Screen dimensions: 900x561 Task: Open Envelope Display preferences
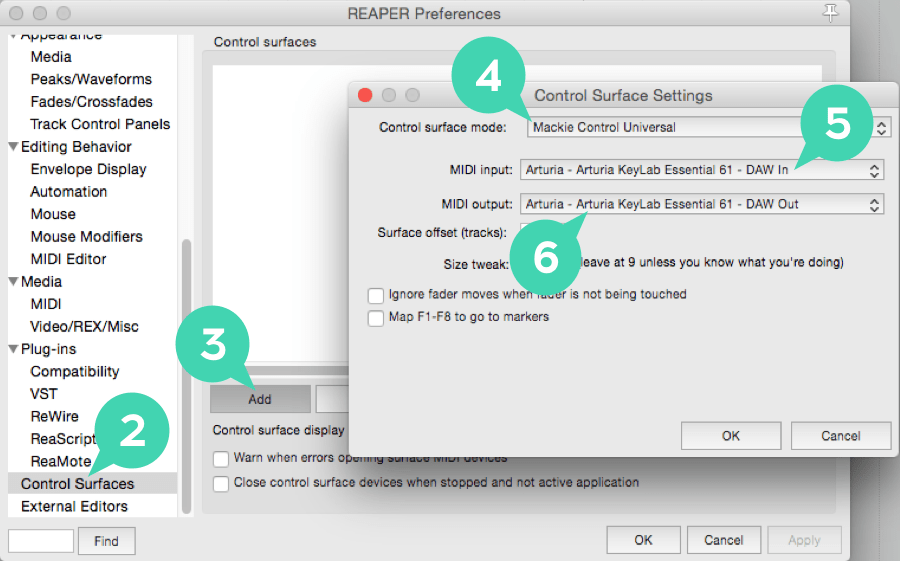click(88, 169)
